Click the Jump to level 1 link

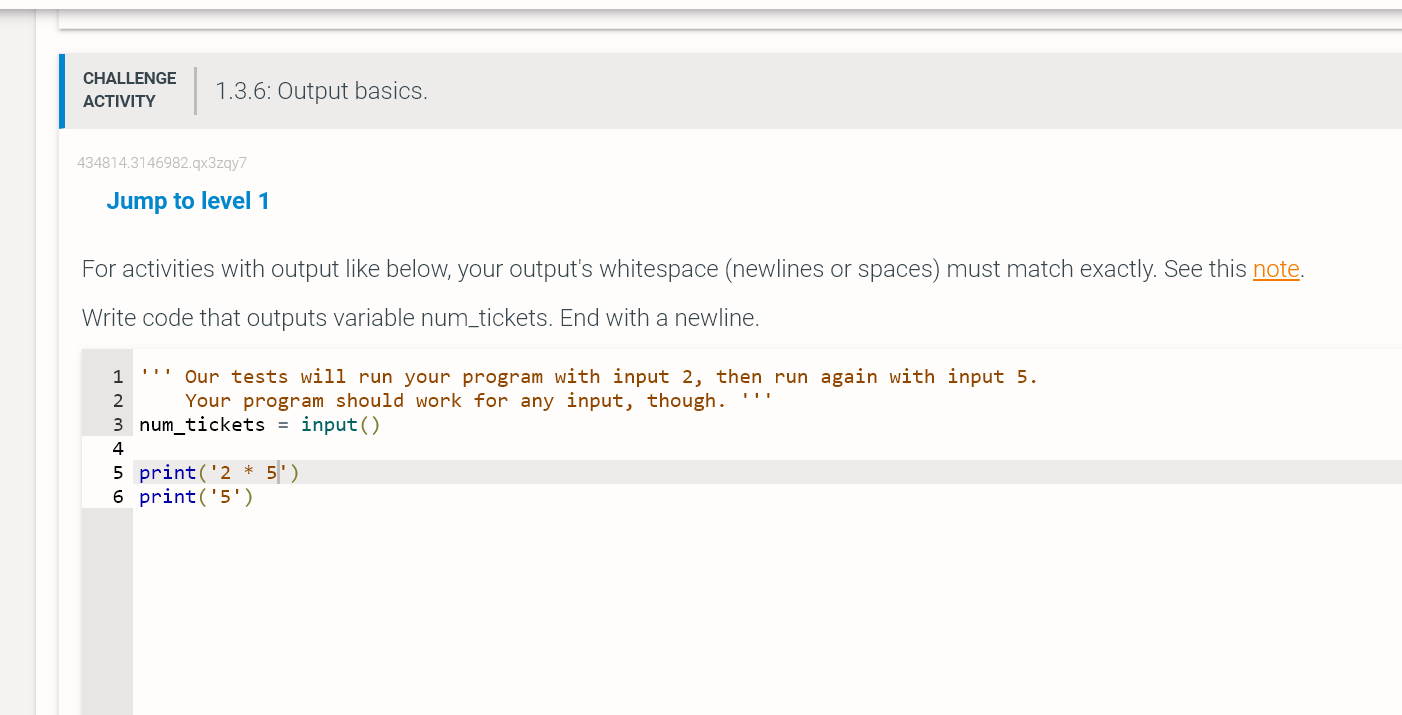coord(188,200)
